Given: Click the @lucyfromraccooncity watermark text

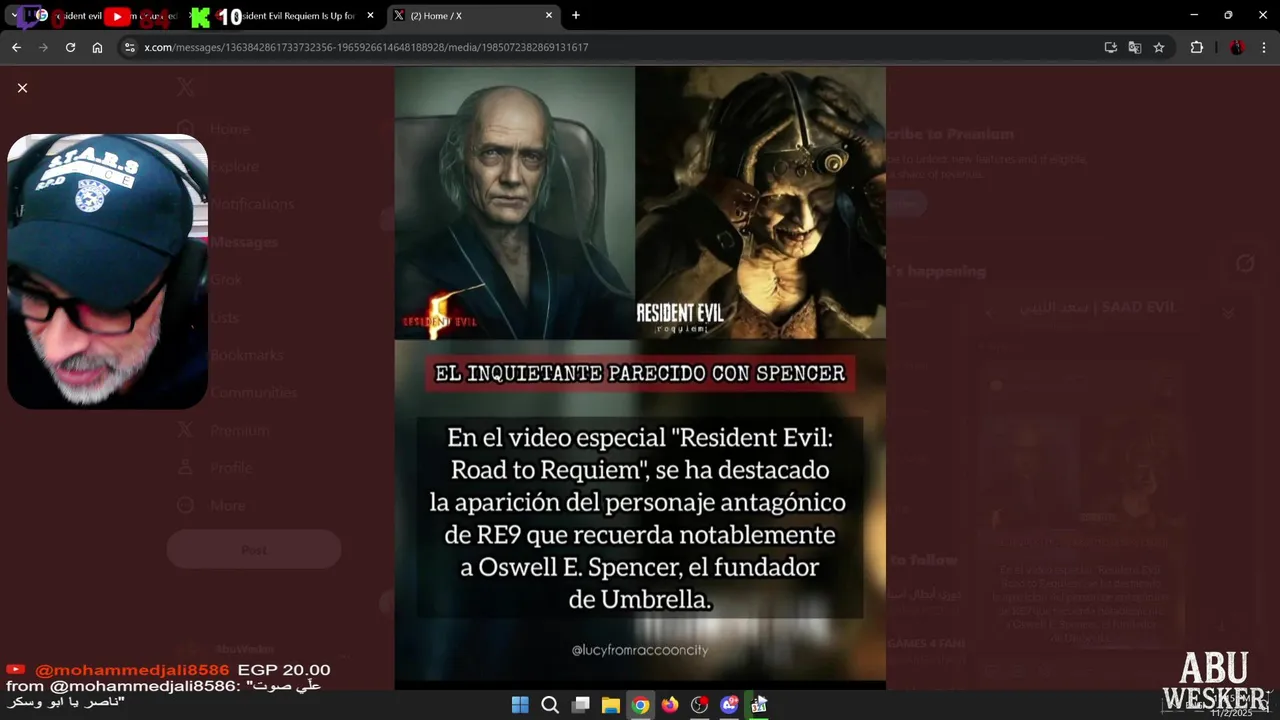Looking at the screenshot, I should click(640, 650).
